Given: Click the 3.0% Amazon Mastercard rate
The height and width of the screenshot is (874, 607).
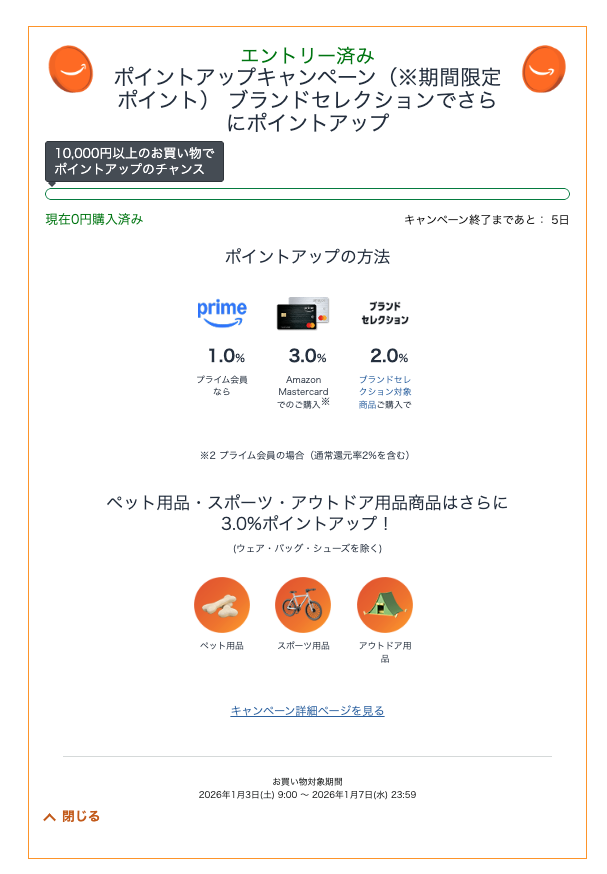Looking at the screenshot, I should pyautogui.click(x=307, y=356).
